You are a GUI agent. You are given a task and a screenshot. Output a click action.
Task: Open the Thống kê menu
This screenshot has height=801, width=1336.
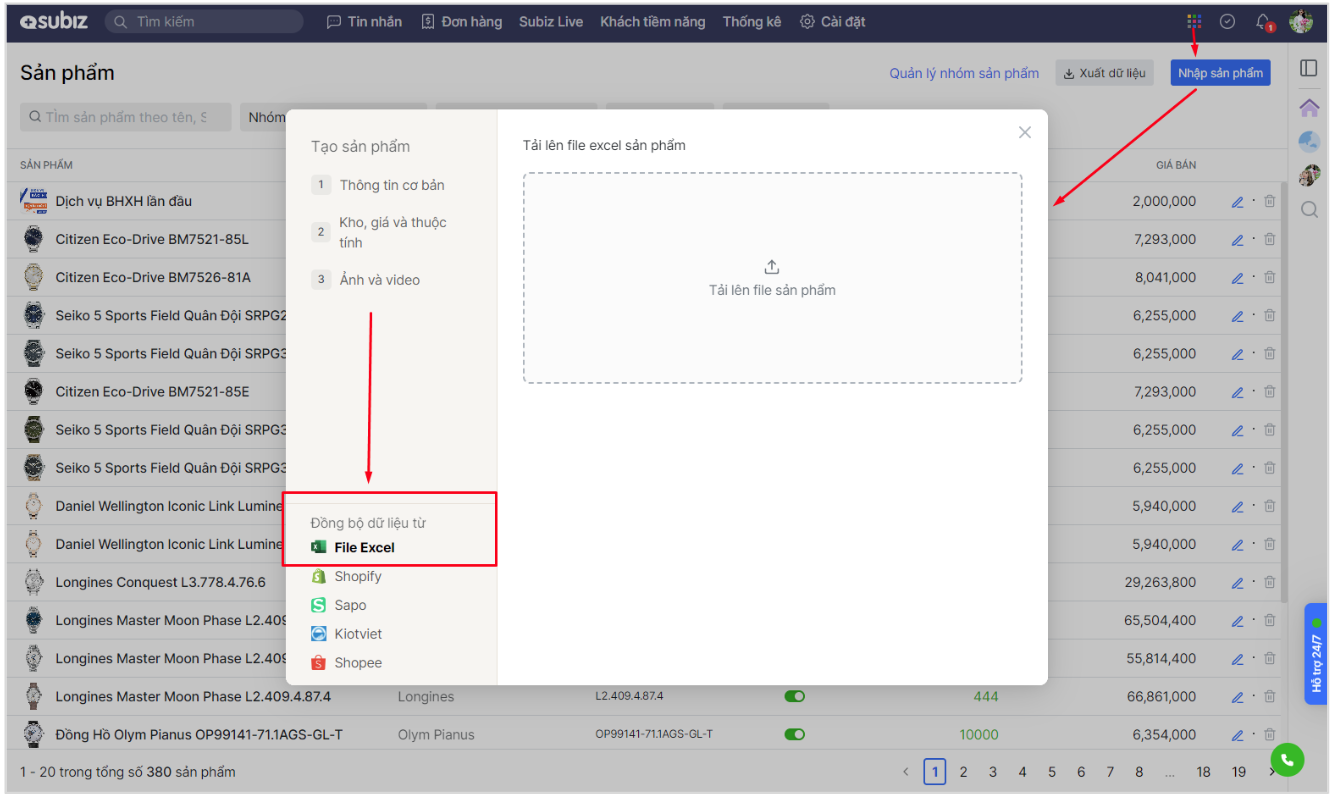pos(751,21)
